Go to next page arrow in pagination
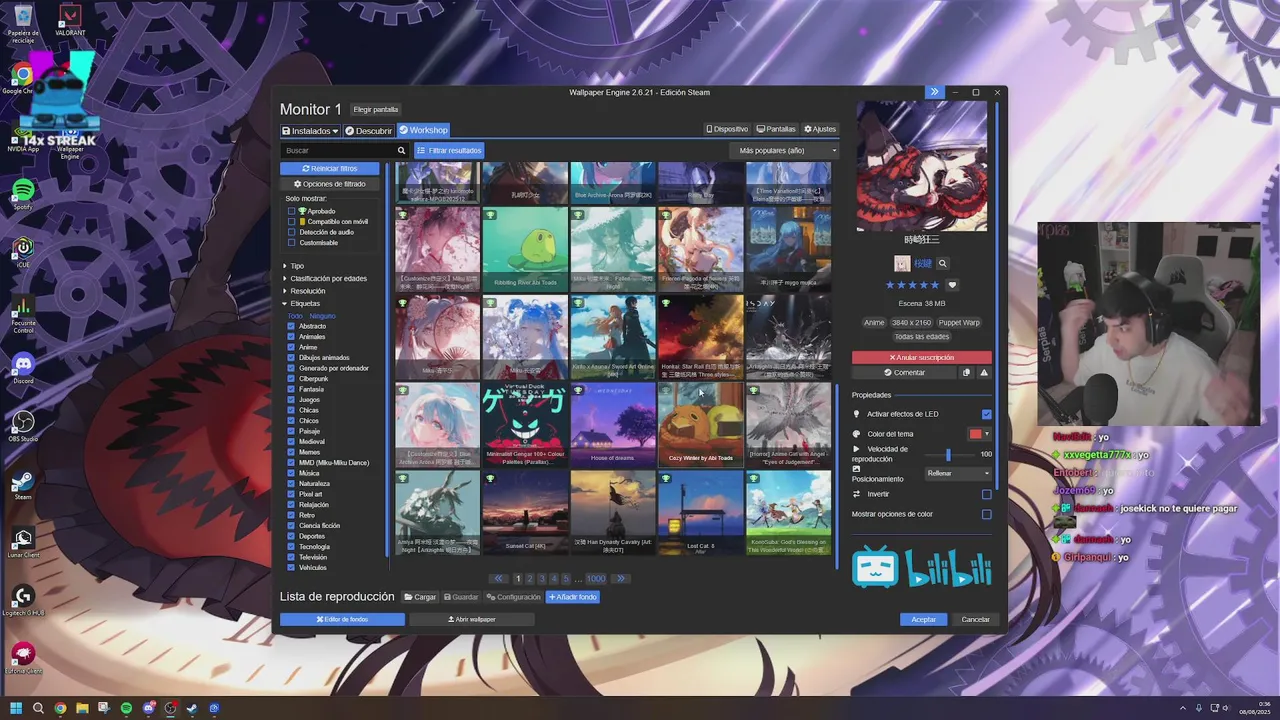This screenshot has height=720, width=1280. (620, 579)
